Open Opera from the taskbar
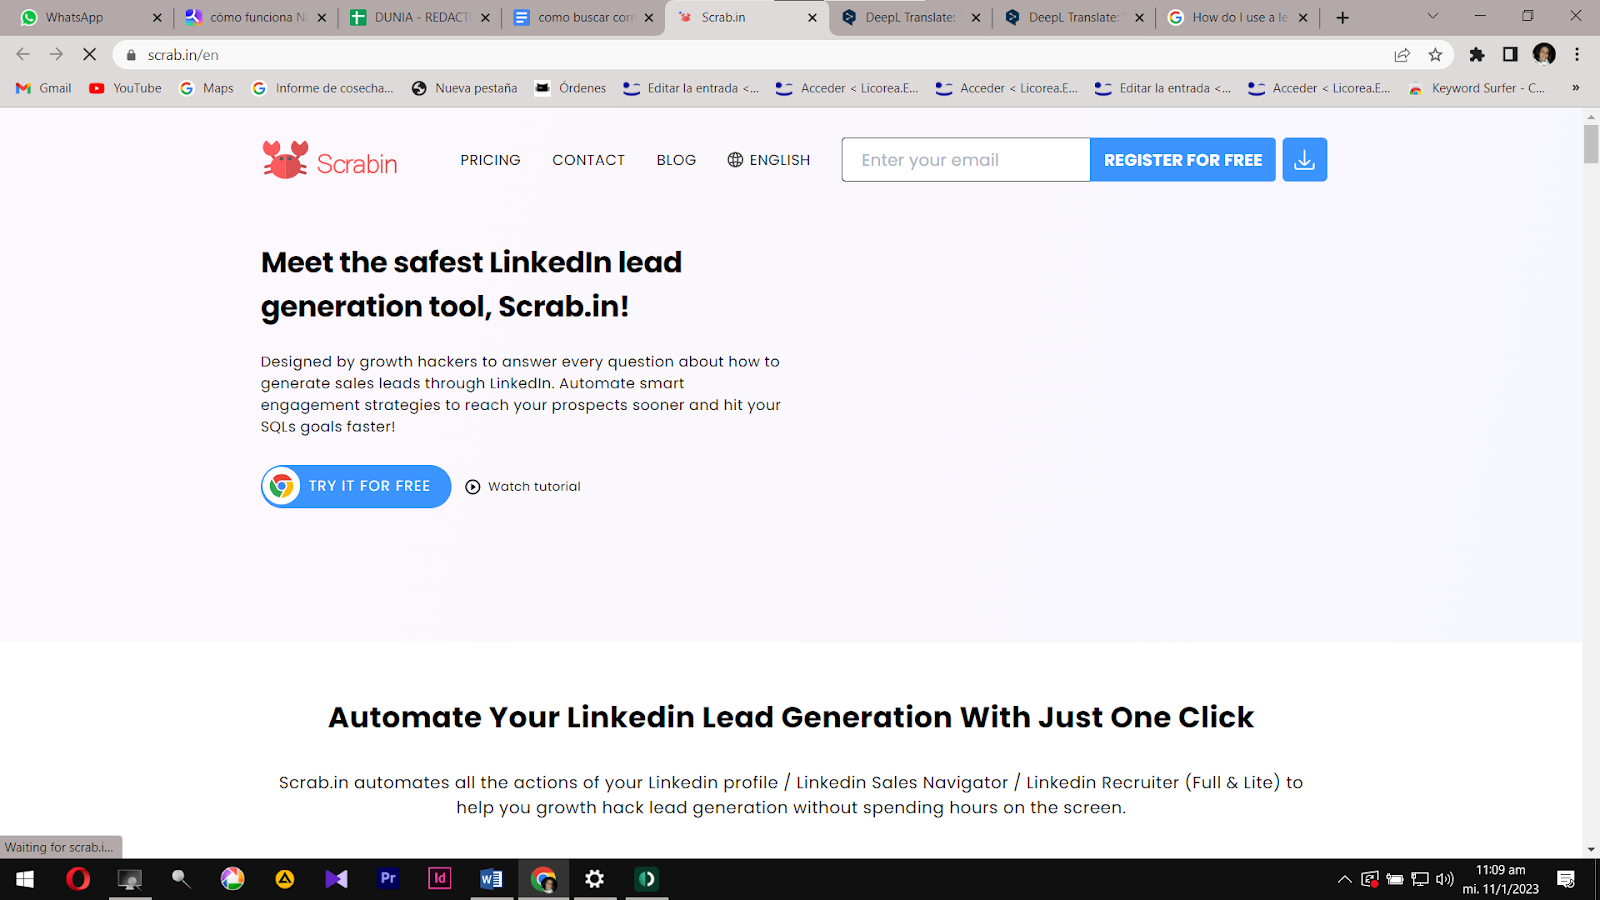The width and height of the screenshot is (1600, 900). [78, 879]
